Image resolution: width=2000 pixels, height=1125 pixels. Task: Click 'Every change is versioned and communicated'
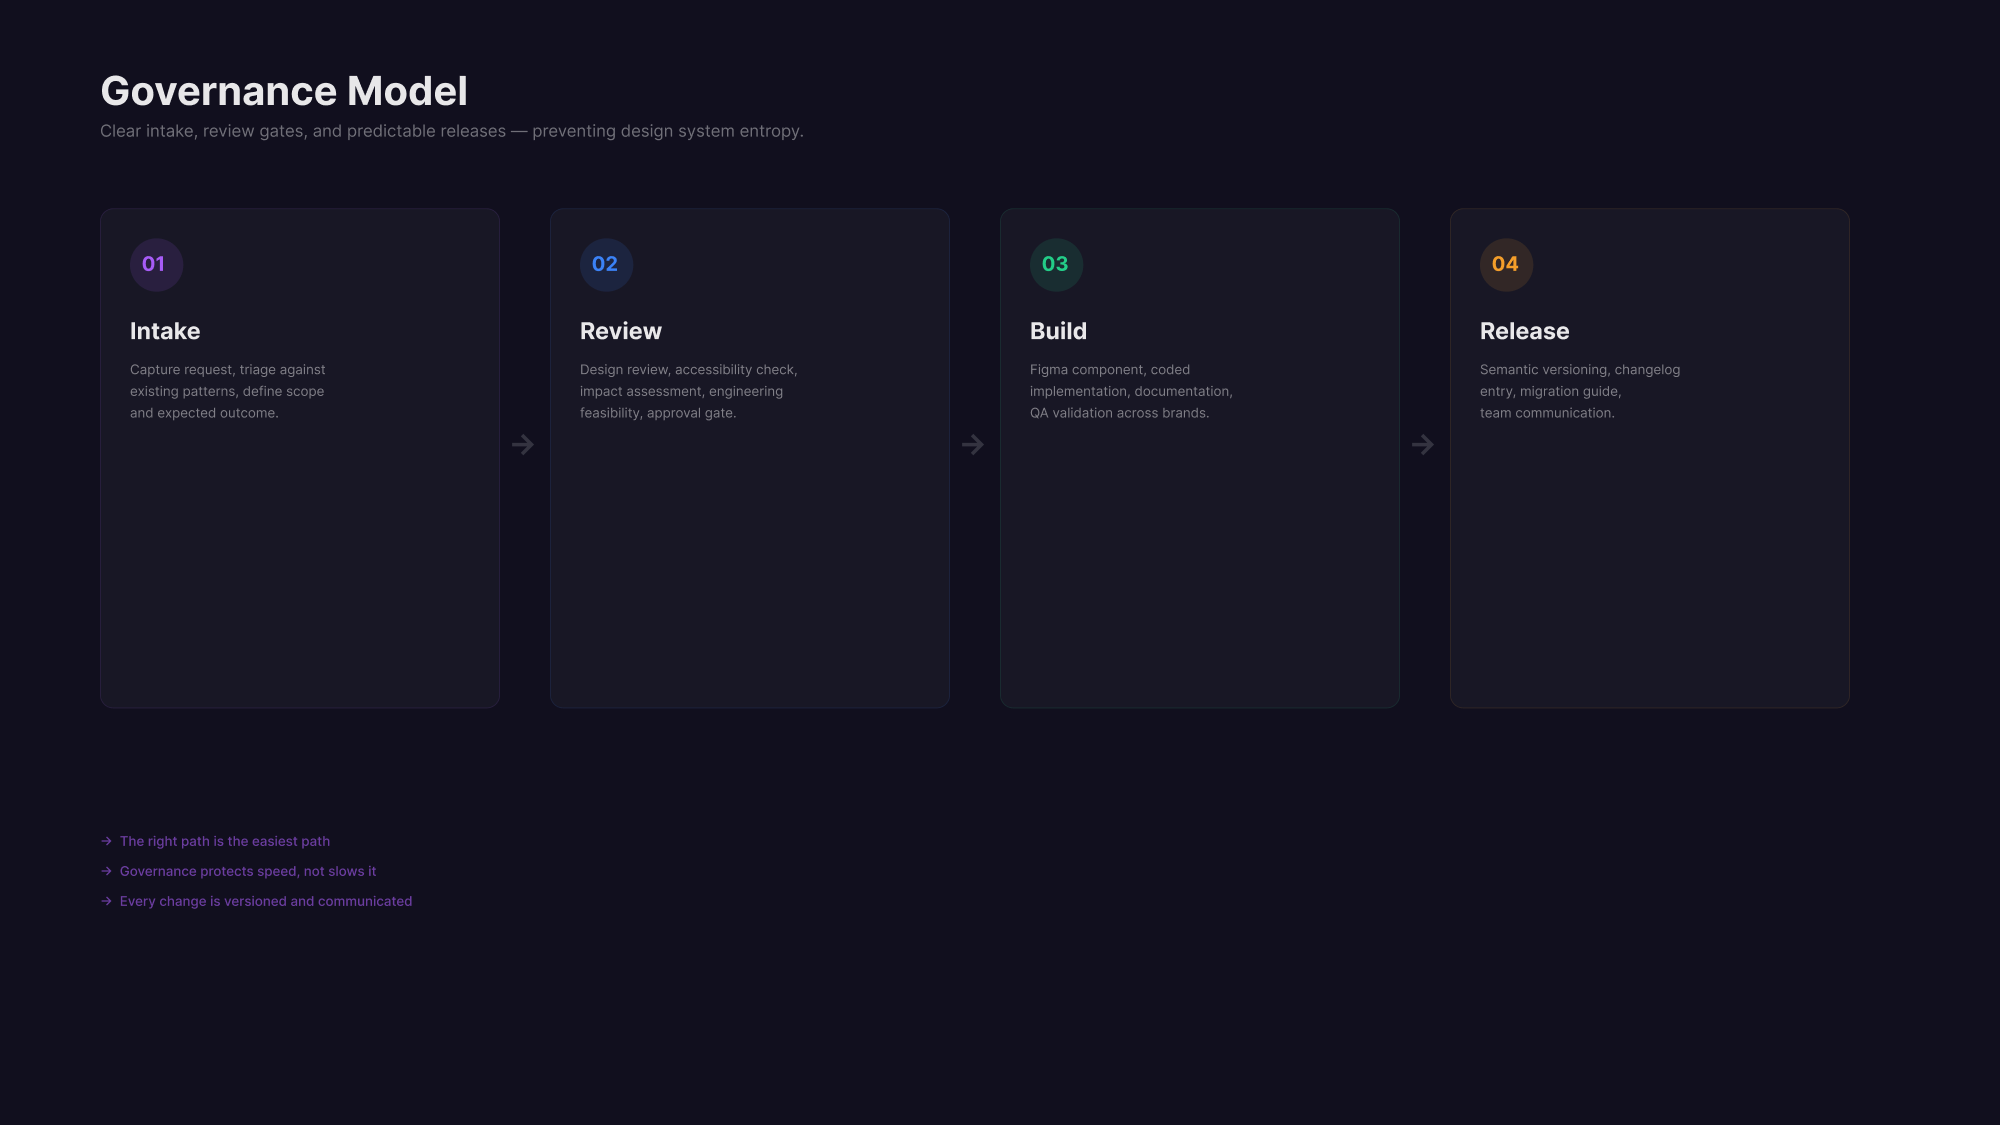click(266, 901)
